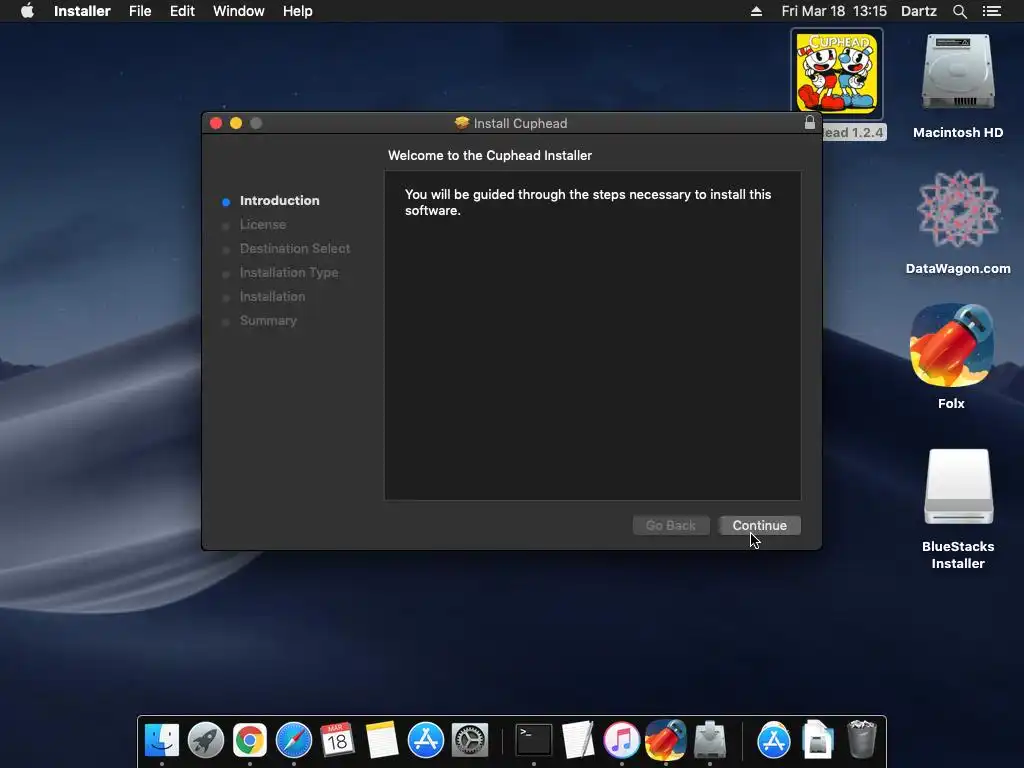Screen dimensions: 1024x768
Task: Click Welcome to the Cuphead Installer heading
Action: [x=490, y=155]
